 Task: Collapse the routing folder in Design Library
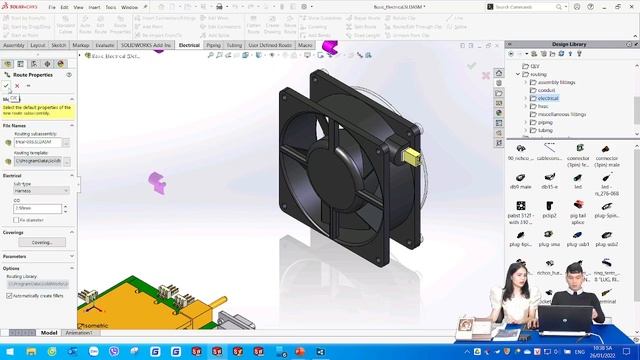pos(518,74)
